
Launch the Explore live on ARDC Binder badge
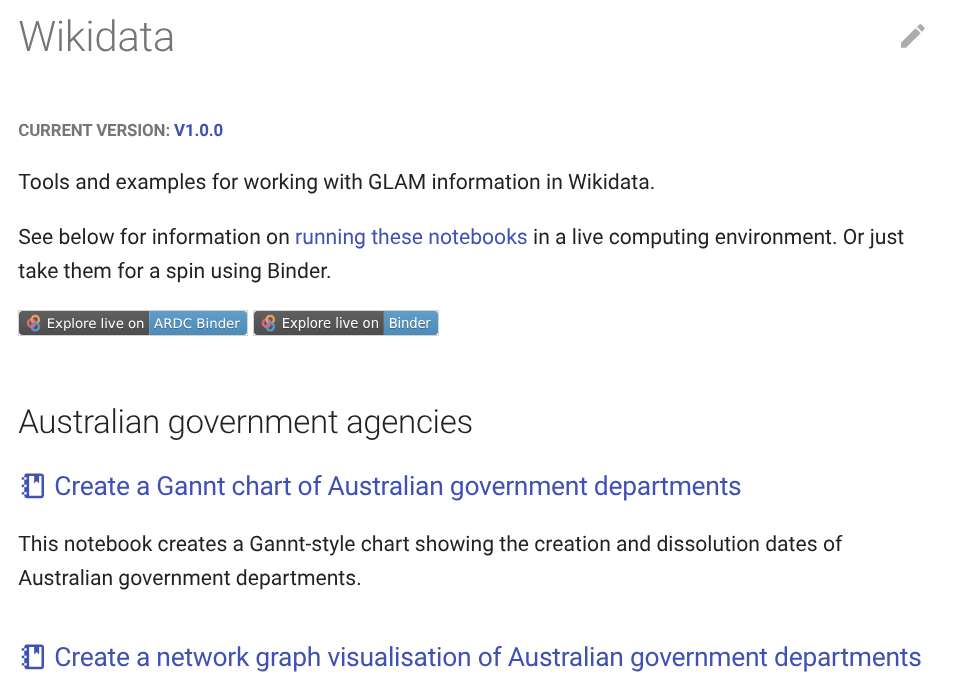(x=133, y=323)
